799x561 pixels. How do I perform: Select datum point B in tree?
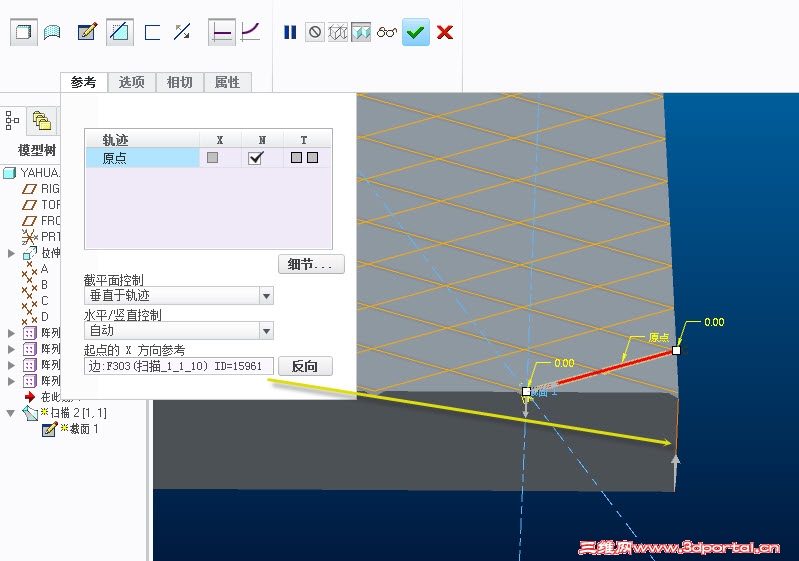click(x=36, y=285)
